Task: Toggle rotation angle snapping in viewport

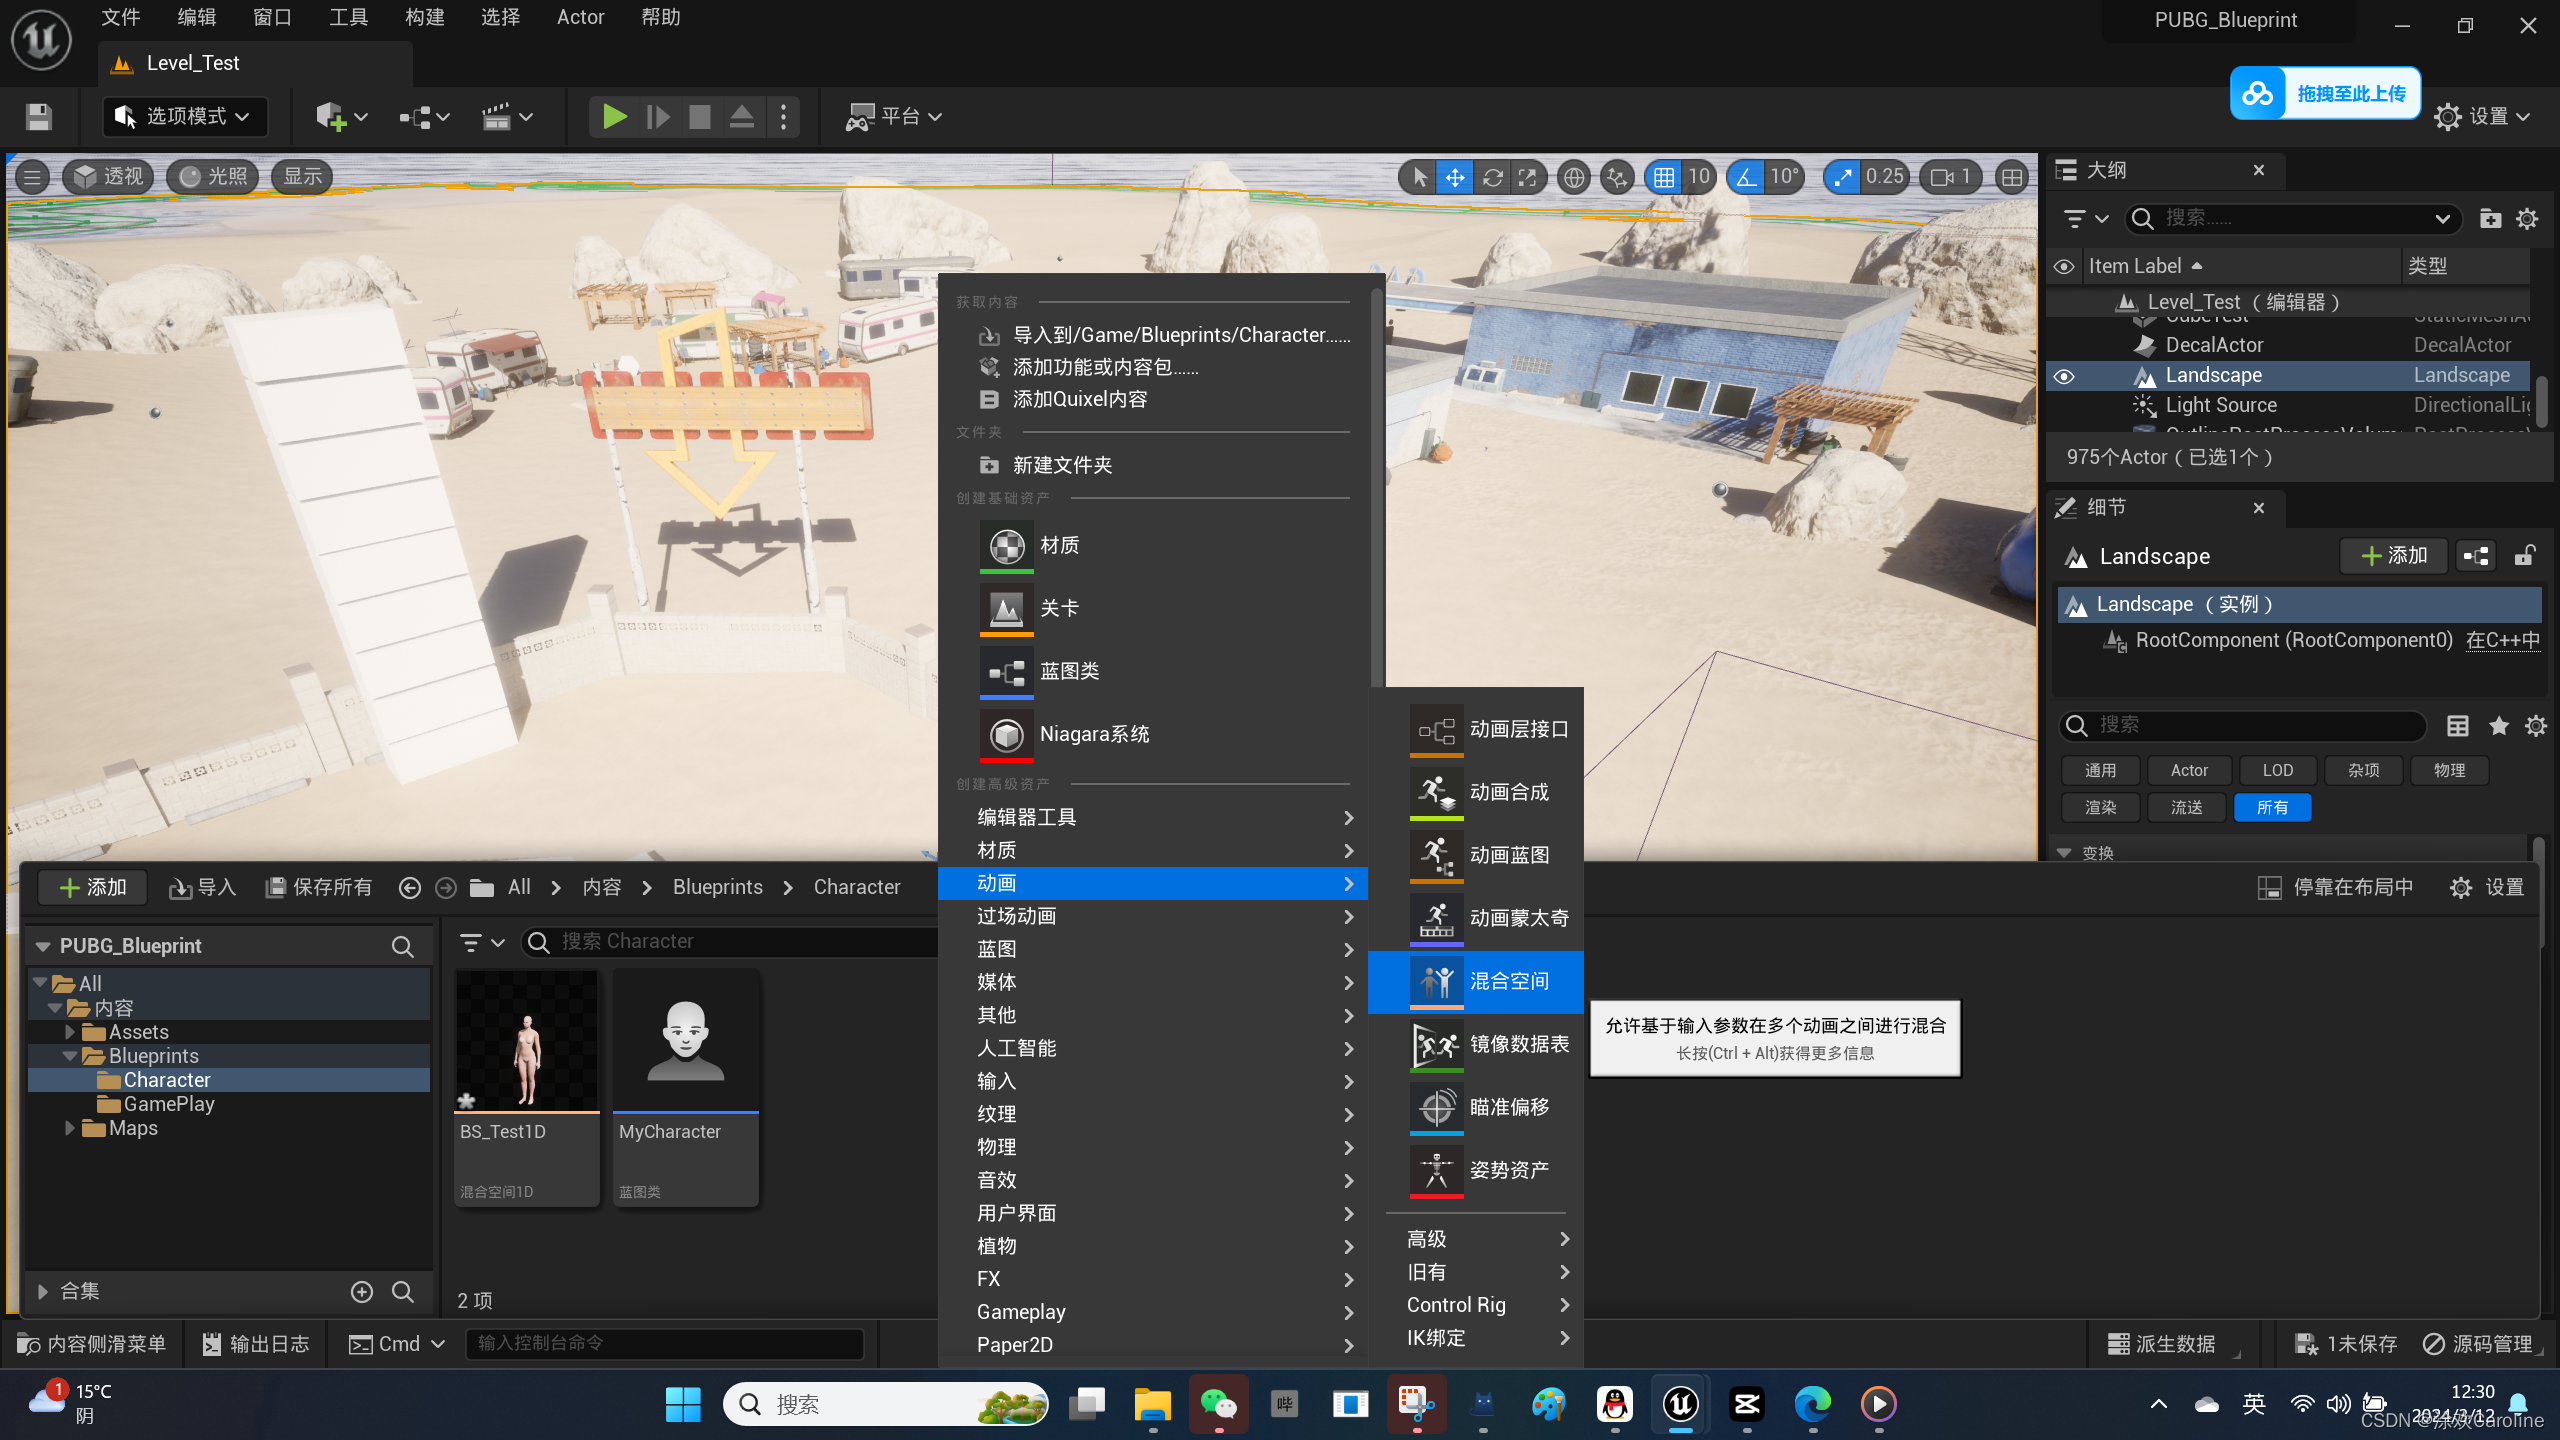Action: point(1746,178)
